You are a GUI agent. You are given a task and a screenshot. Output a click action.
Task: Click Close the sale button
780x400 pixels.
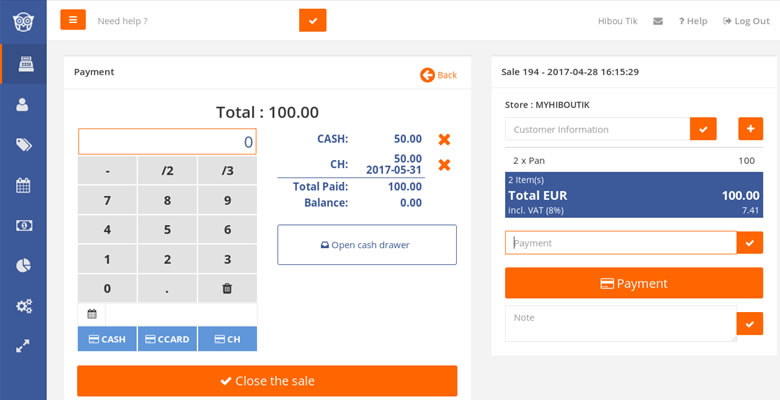click(x=267, y=381)
